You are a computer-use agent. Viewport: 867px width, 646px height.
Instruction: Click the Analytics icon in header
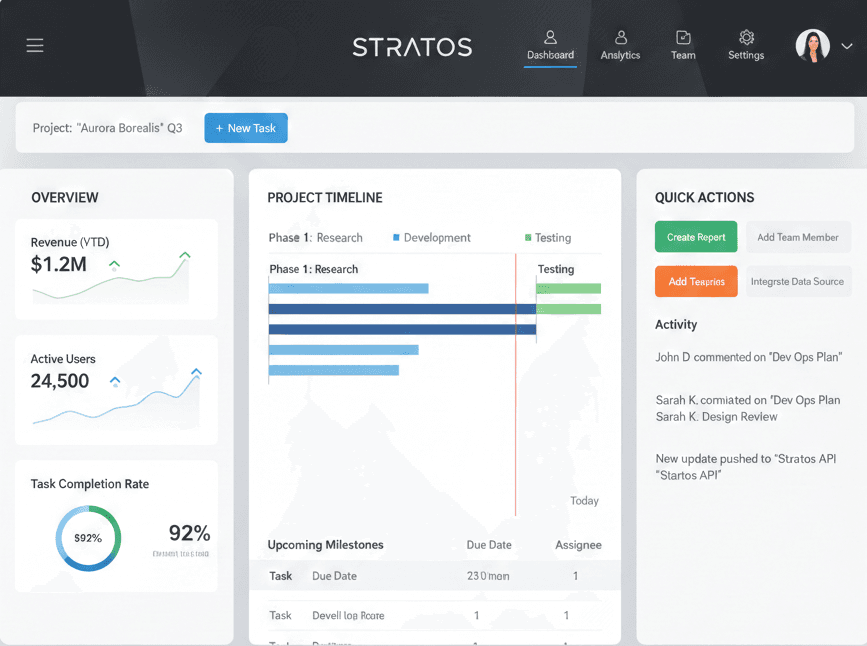coord(620,37)
